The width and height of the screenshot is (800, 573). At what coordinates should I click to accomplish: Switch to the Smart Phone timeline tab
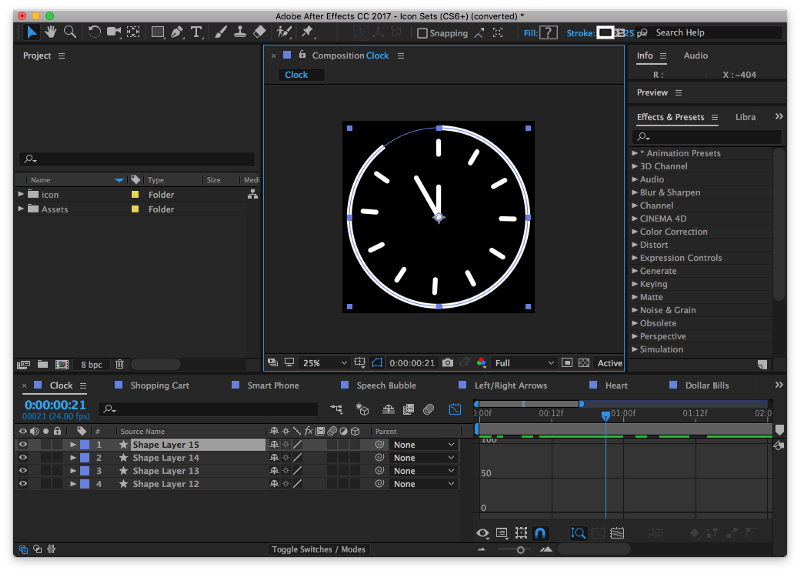273,386
